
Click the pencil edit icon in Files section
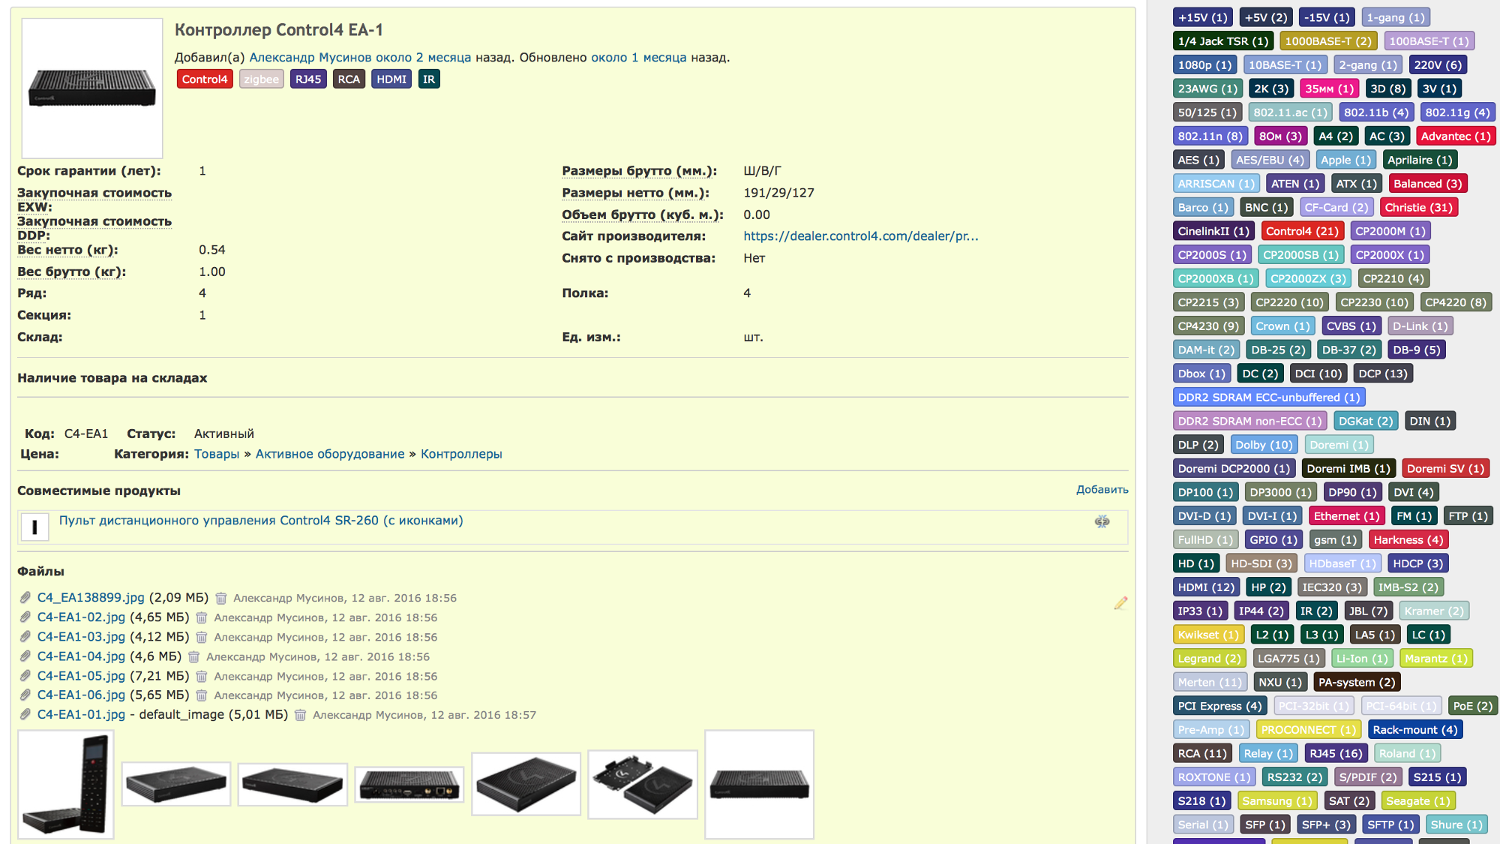(1121, 603)
